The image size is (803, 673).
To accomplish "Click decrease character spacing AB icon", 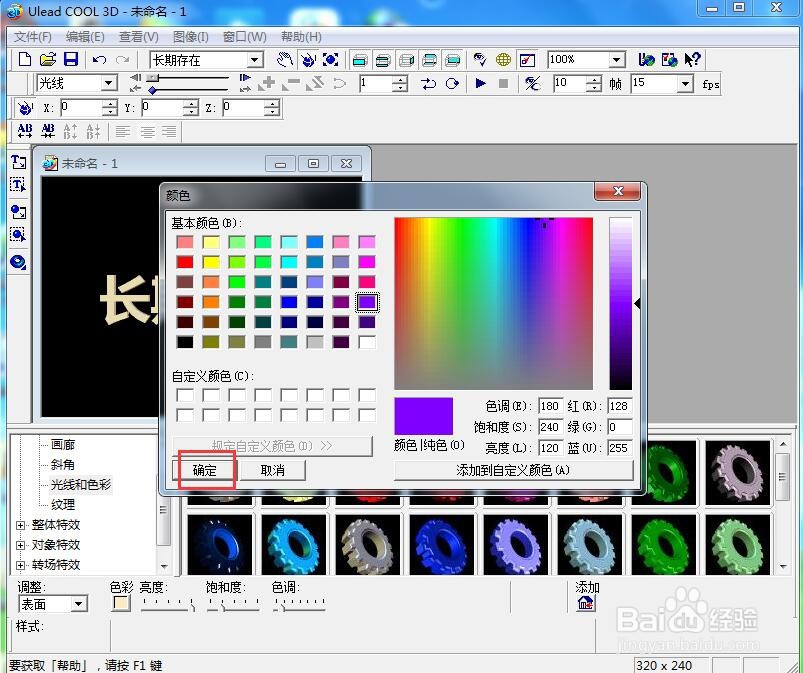I will 48,131.
